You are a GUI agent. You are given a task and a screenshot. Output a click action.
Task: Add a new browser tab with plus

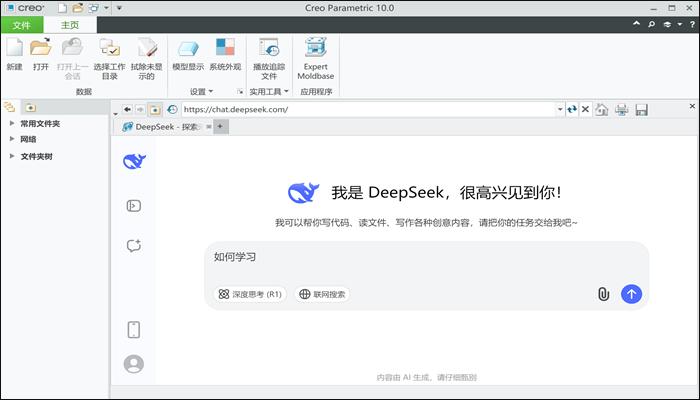(x=220, y=127)
